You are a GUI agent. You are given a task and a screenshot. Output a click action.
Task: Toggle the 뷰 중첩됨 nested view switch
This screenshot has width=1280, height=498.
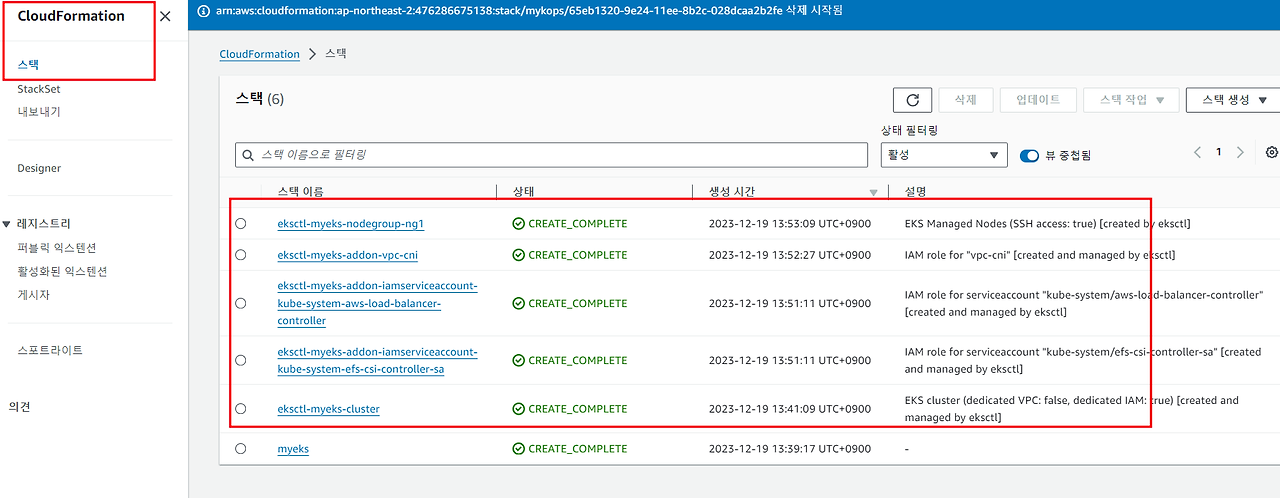pyautogui.click(x=1029, y=155)
